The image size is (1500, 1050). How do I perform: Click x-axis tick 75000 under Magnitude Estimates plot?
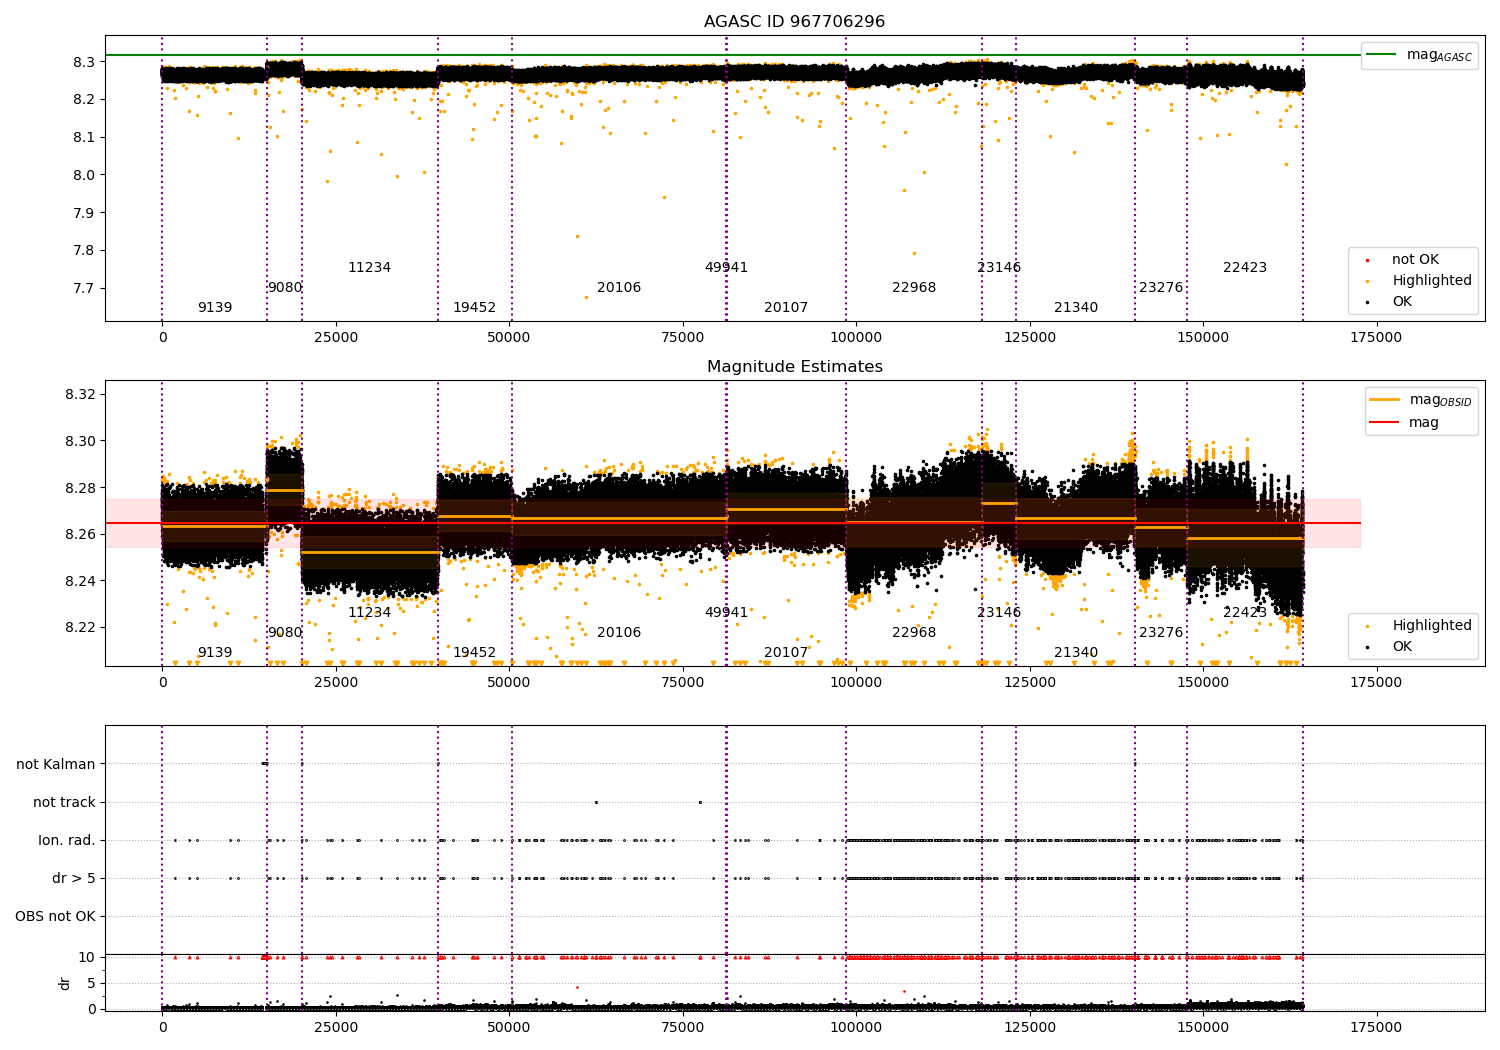pyautogui.click(x=682, y=683)
